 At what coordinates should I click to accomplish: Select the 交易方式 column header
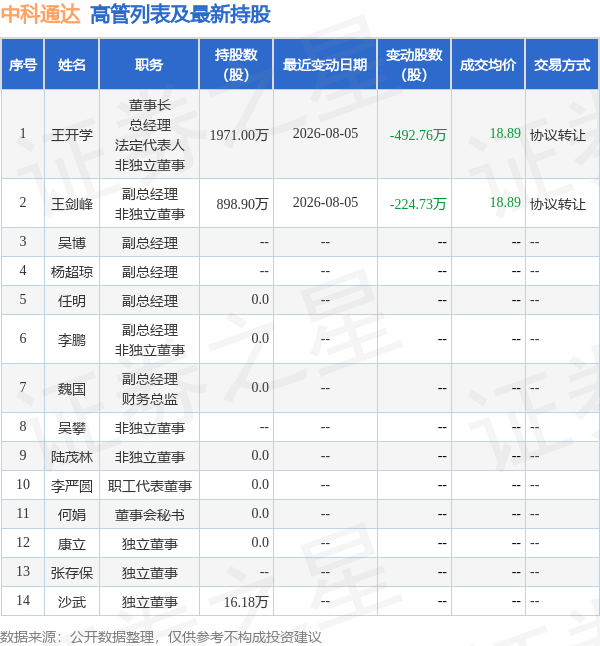point(562,65)
